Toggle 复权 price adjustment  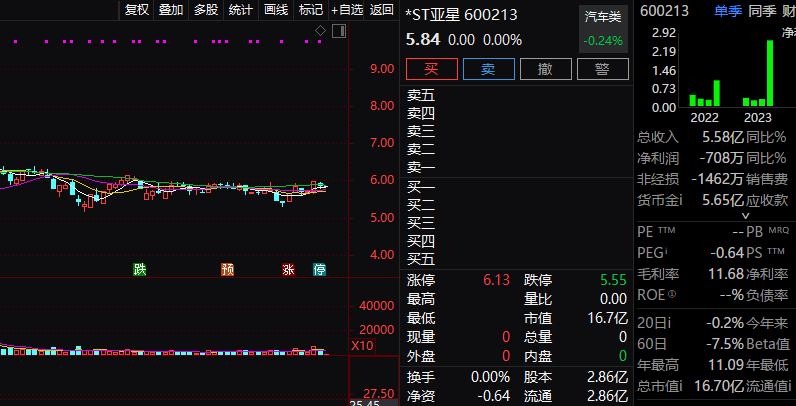point(136,10)
